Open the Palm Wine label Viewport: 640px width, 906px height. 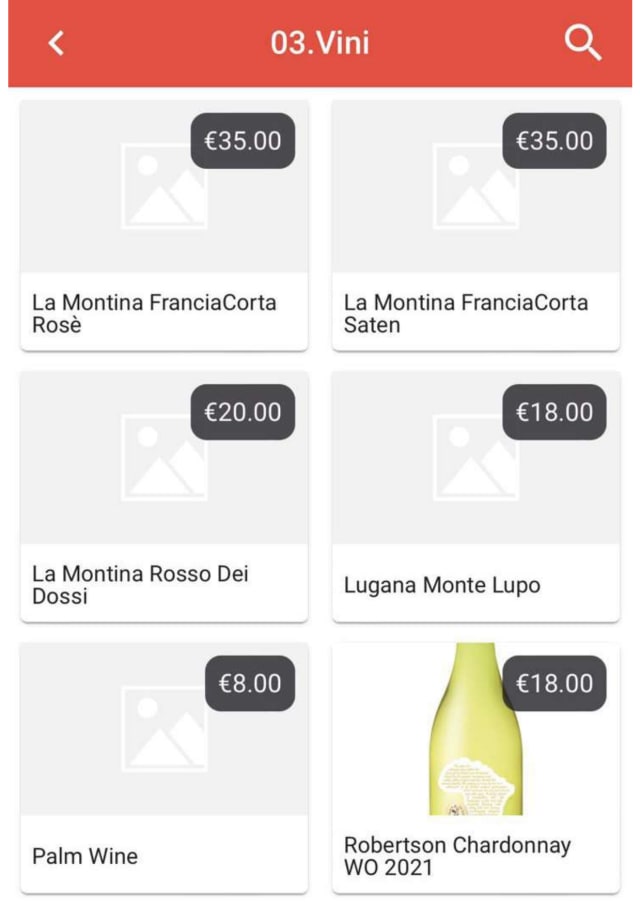pos(85,856)
